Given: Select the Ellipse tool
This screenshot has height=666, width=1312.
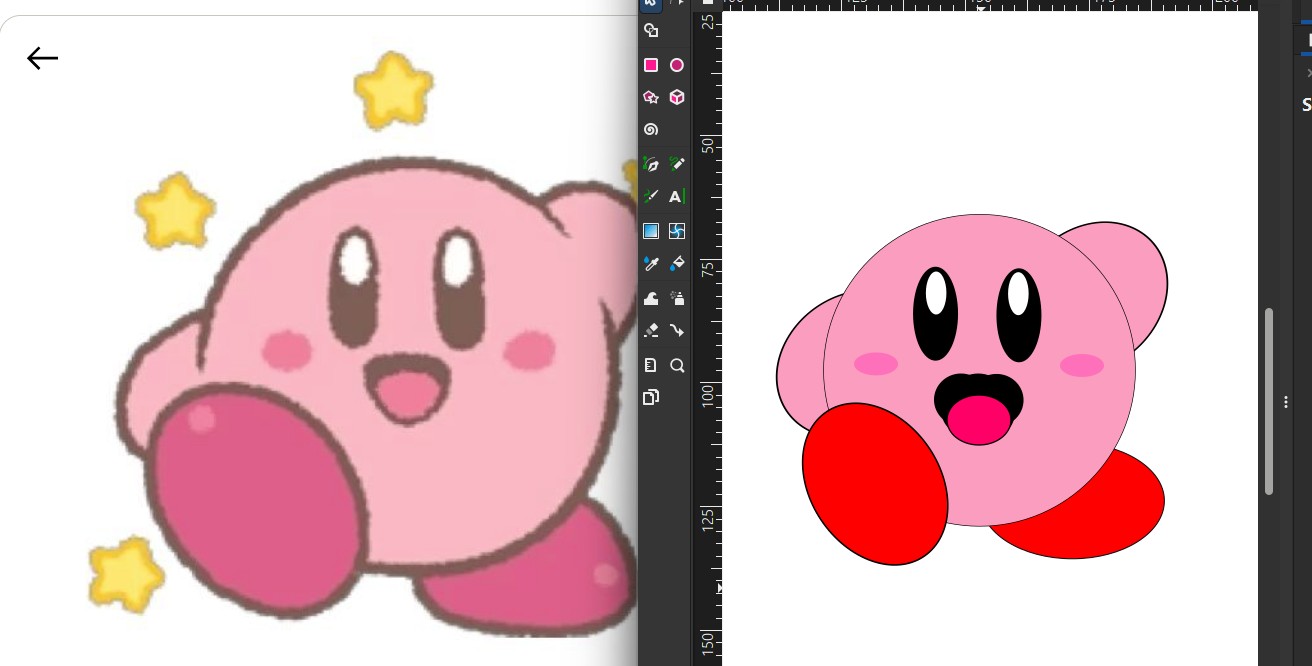Looking at the screenshot, I should coord(677,65).
